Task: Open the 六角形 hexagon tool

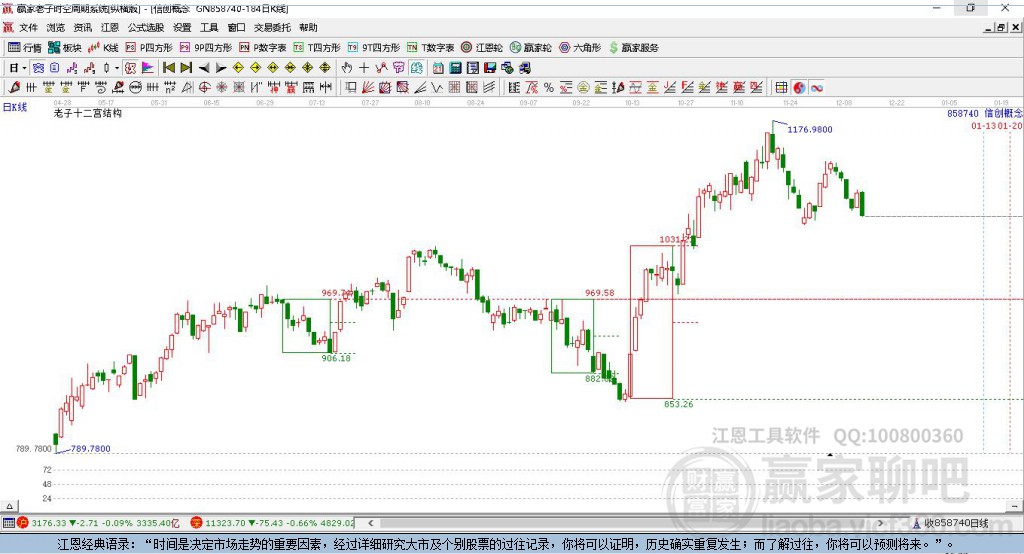Action: pyautogui.click(x=580, y=48)
